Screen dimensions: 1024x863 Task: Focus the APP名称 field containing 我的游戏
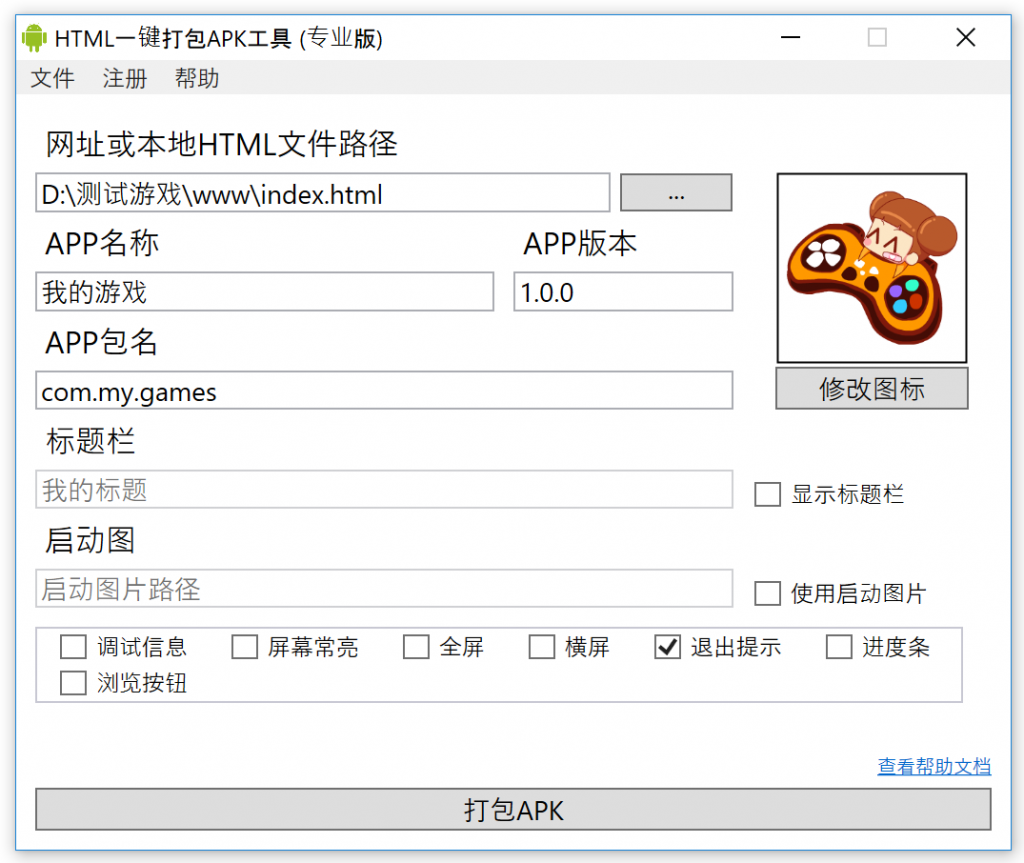point(264,292)
